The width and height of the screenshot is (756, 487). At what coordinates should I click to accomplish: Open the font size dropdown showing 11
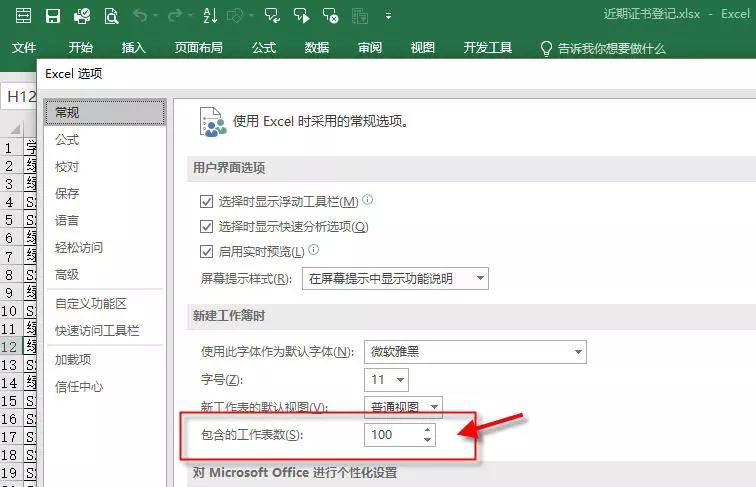coord(387,379)
